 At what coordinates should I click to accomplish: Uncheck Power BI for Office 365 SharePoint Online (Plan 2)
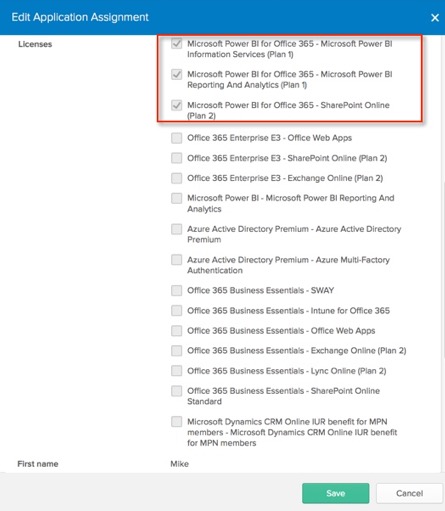(x=177, y=105)
